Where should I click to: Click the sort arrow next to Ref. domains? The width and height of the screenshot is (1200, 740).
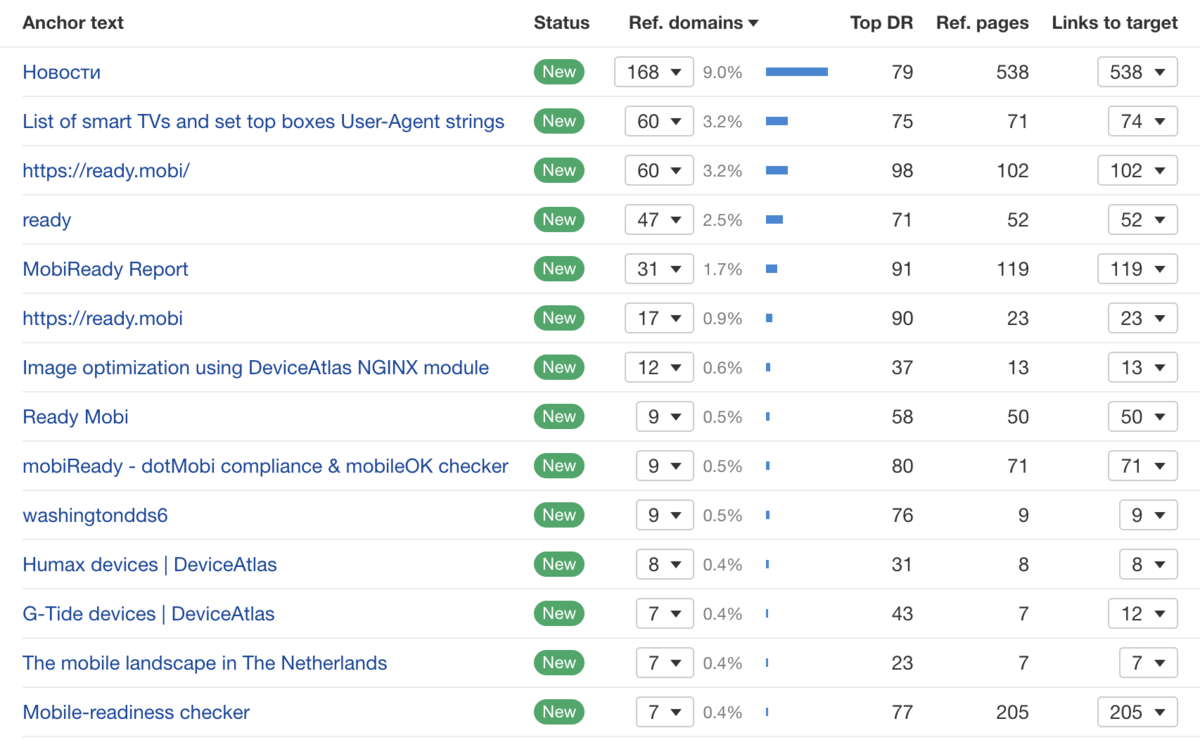pyautogui.click(x=753, y=24)
